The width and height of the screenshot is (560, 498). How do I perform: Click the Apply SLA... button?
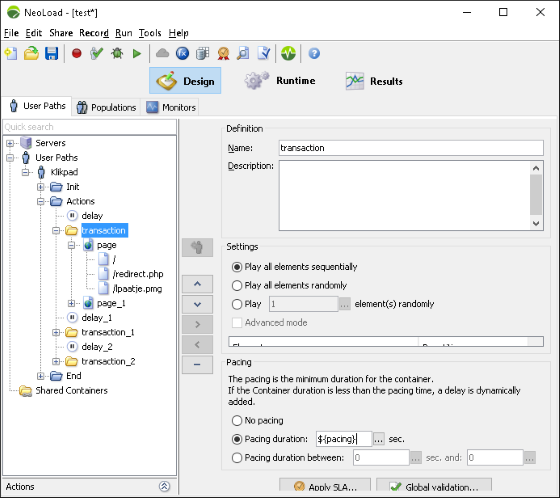(325, 486)
